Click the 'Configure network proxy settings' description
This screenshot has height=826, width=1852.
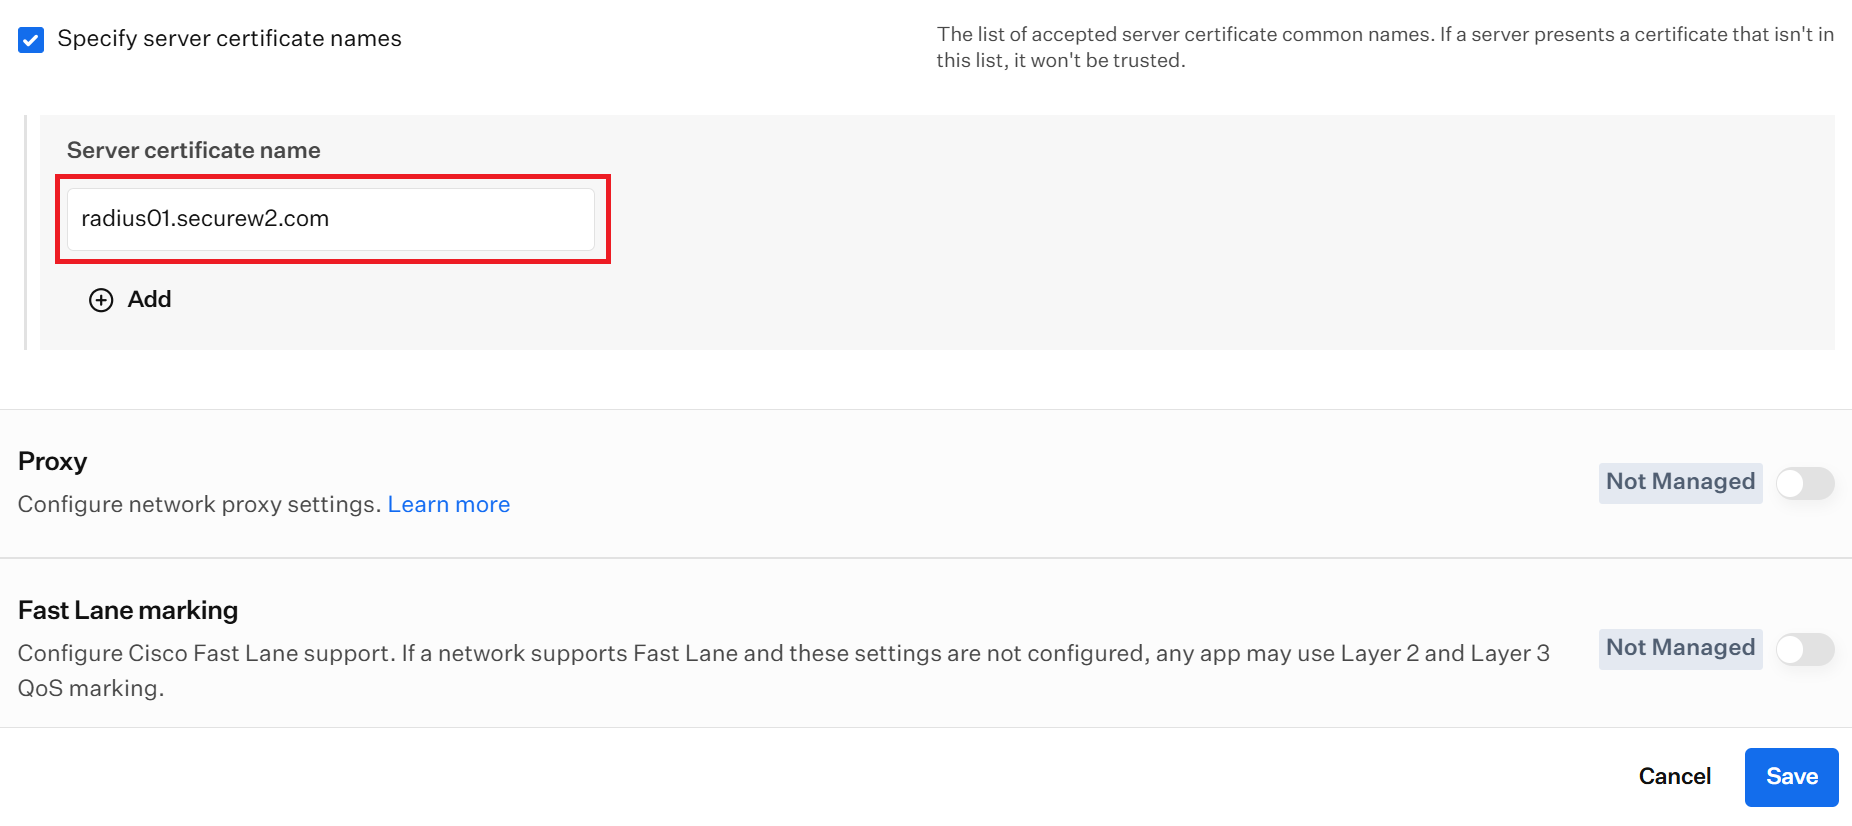(200, 504)
